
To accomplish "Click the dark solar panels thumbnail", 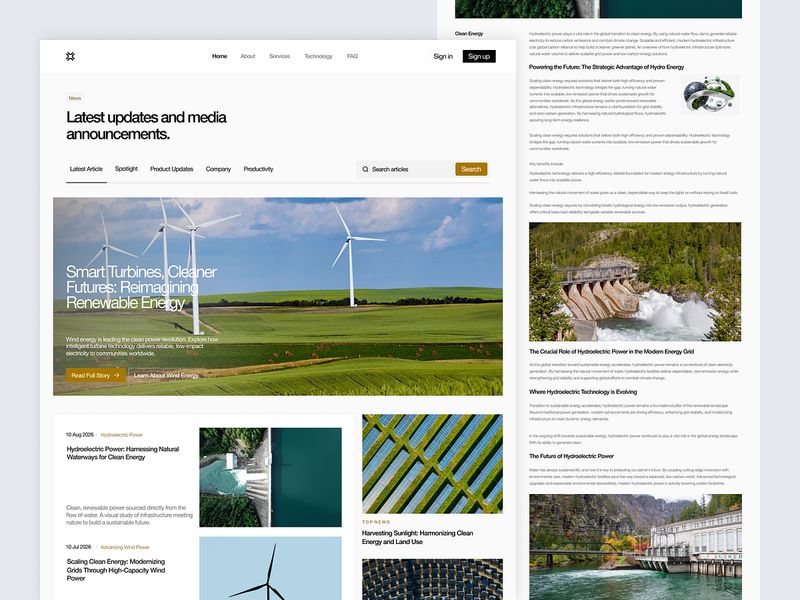I will pyautogui.click(x=432, y=579).
